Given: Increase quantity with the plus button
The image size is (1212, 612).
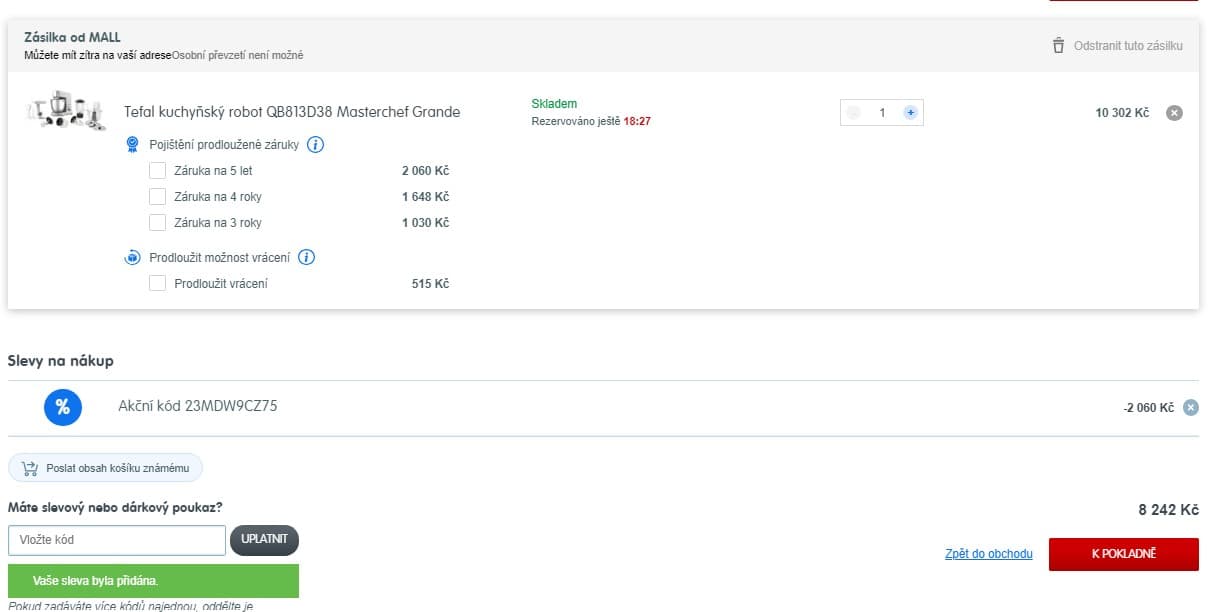Looking at the screenshot, I should point(910,113).
